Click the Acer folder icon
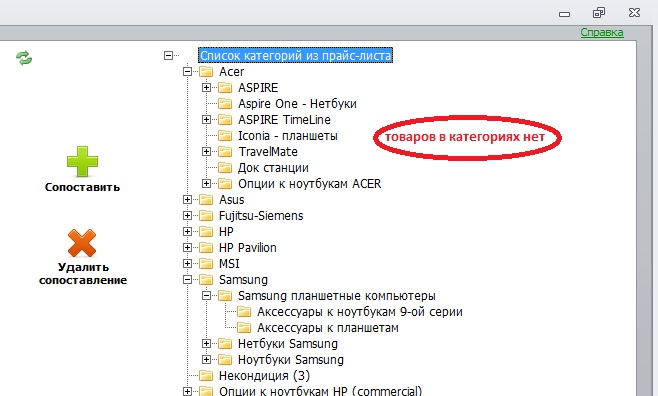Viewport: 658px width, 396px height. [206, 72]
